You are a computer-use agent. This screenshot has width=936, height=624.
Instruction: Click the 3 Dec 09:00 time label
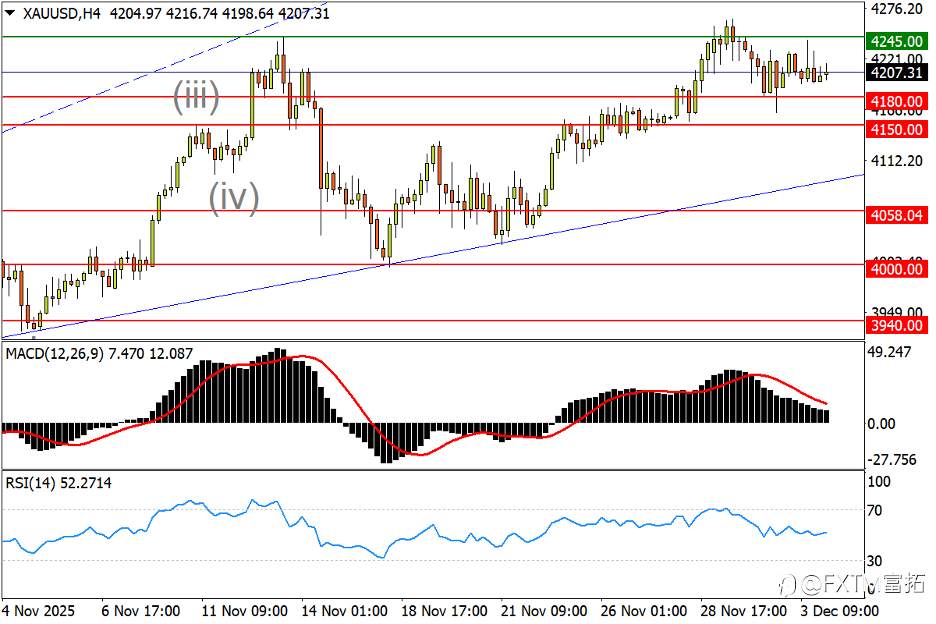[839, 611]
